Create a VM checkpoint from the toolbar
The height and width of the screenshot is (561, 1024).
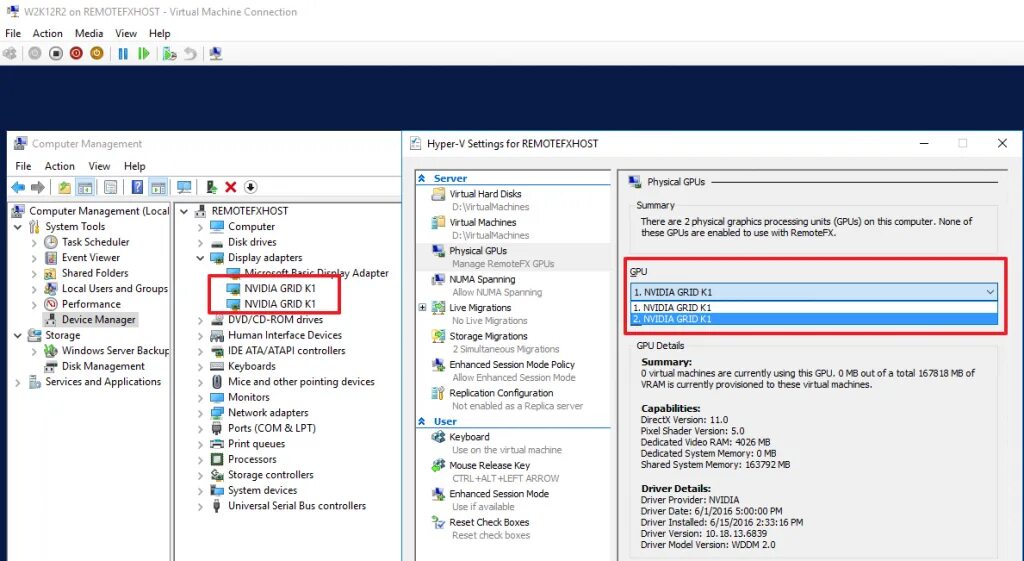(170, 54)
